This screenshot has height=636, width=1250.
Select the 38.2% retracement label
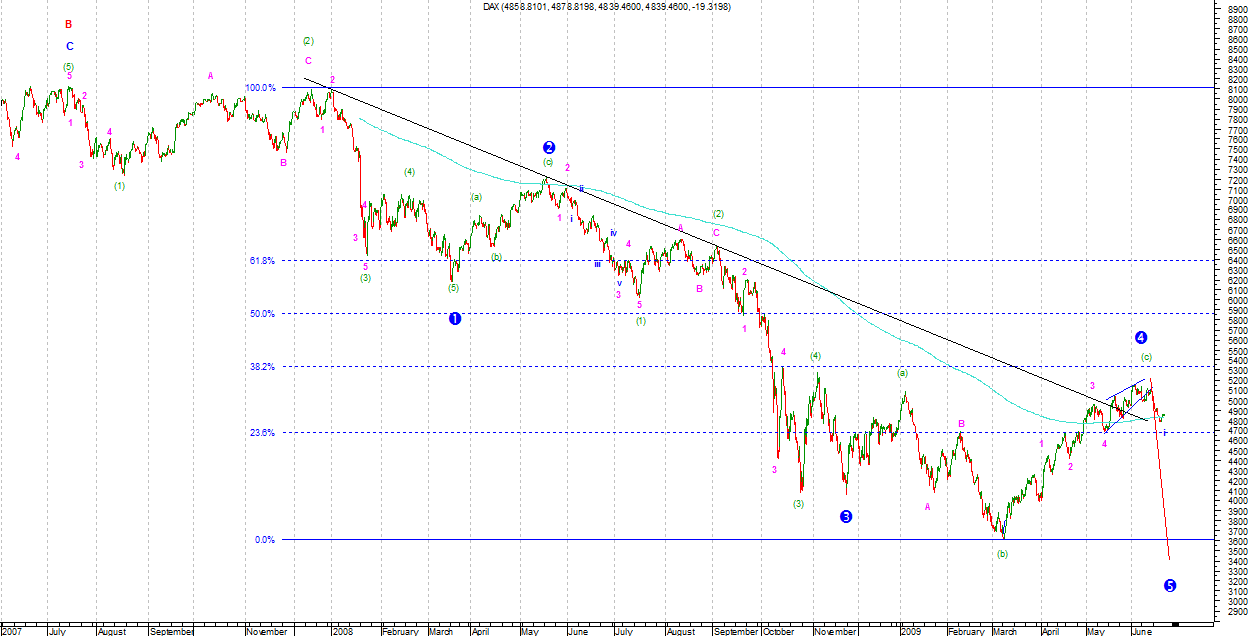pos(262,367)
